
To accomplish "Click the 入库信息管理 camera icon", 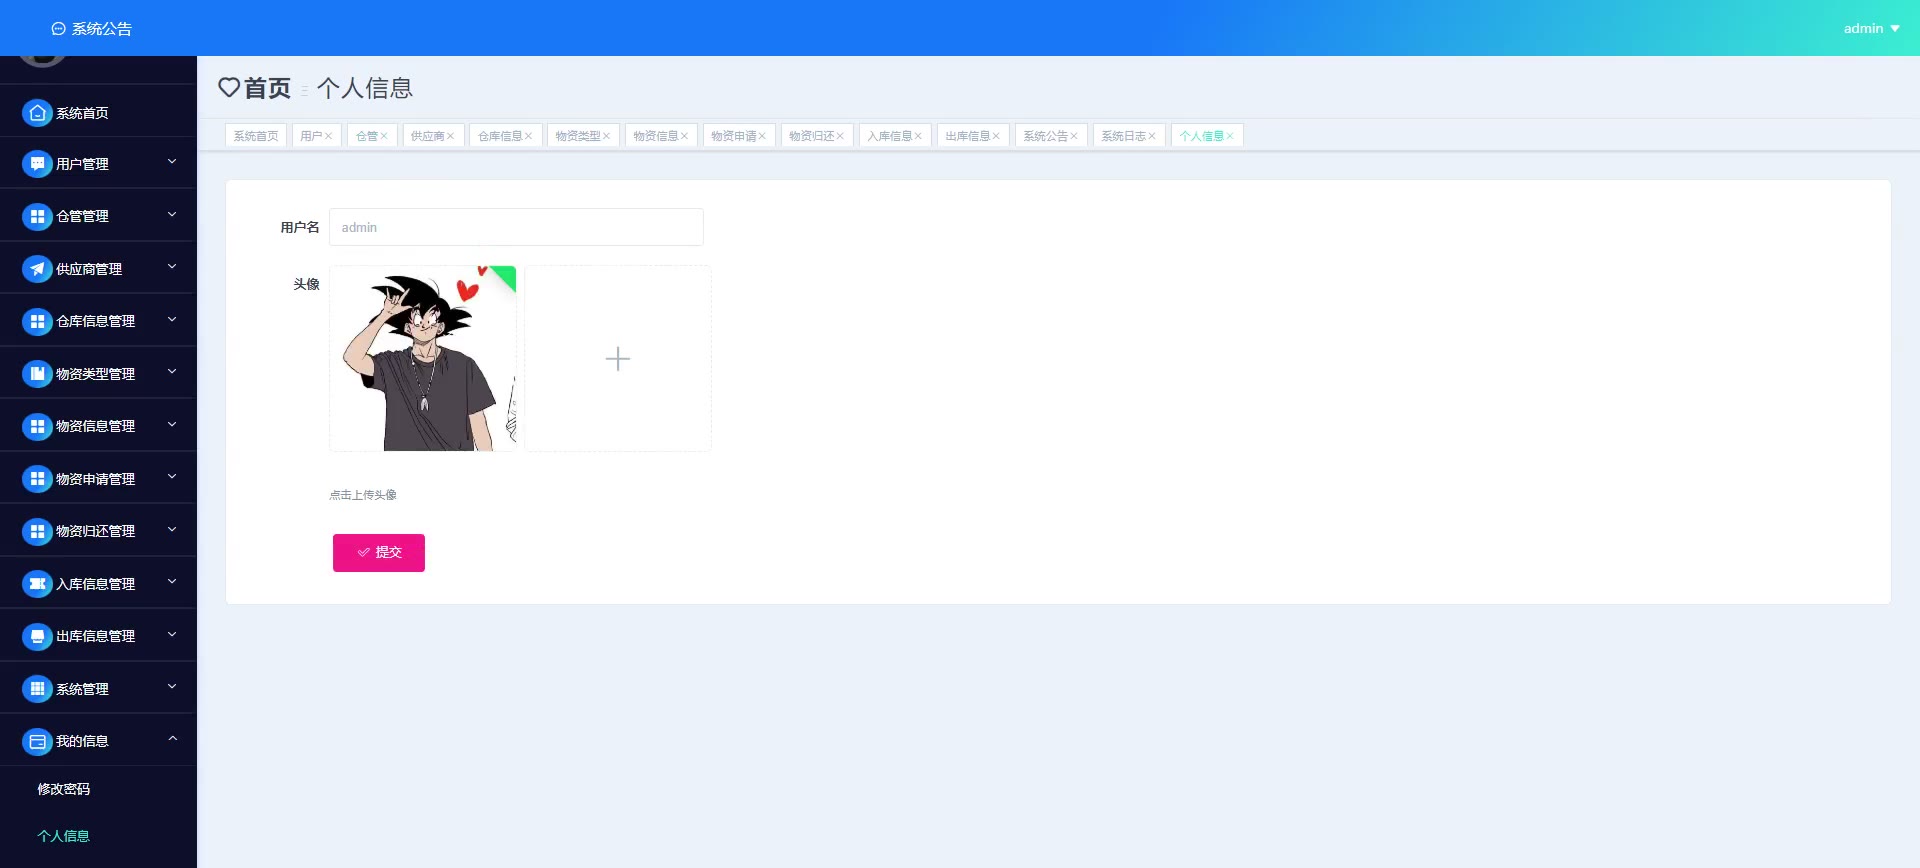I will (x=37, y=584).
